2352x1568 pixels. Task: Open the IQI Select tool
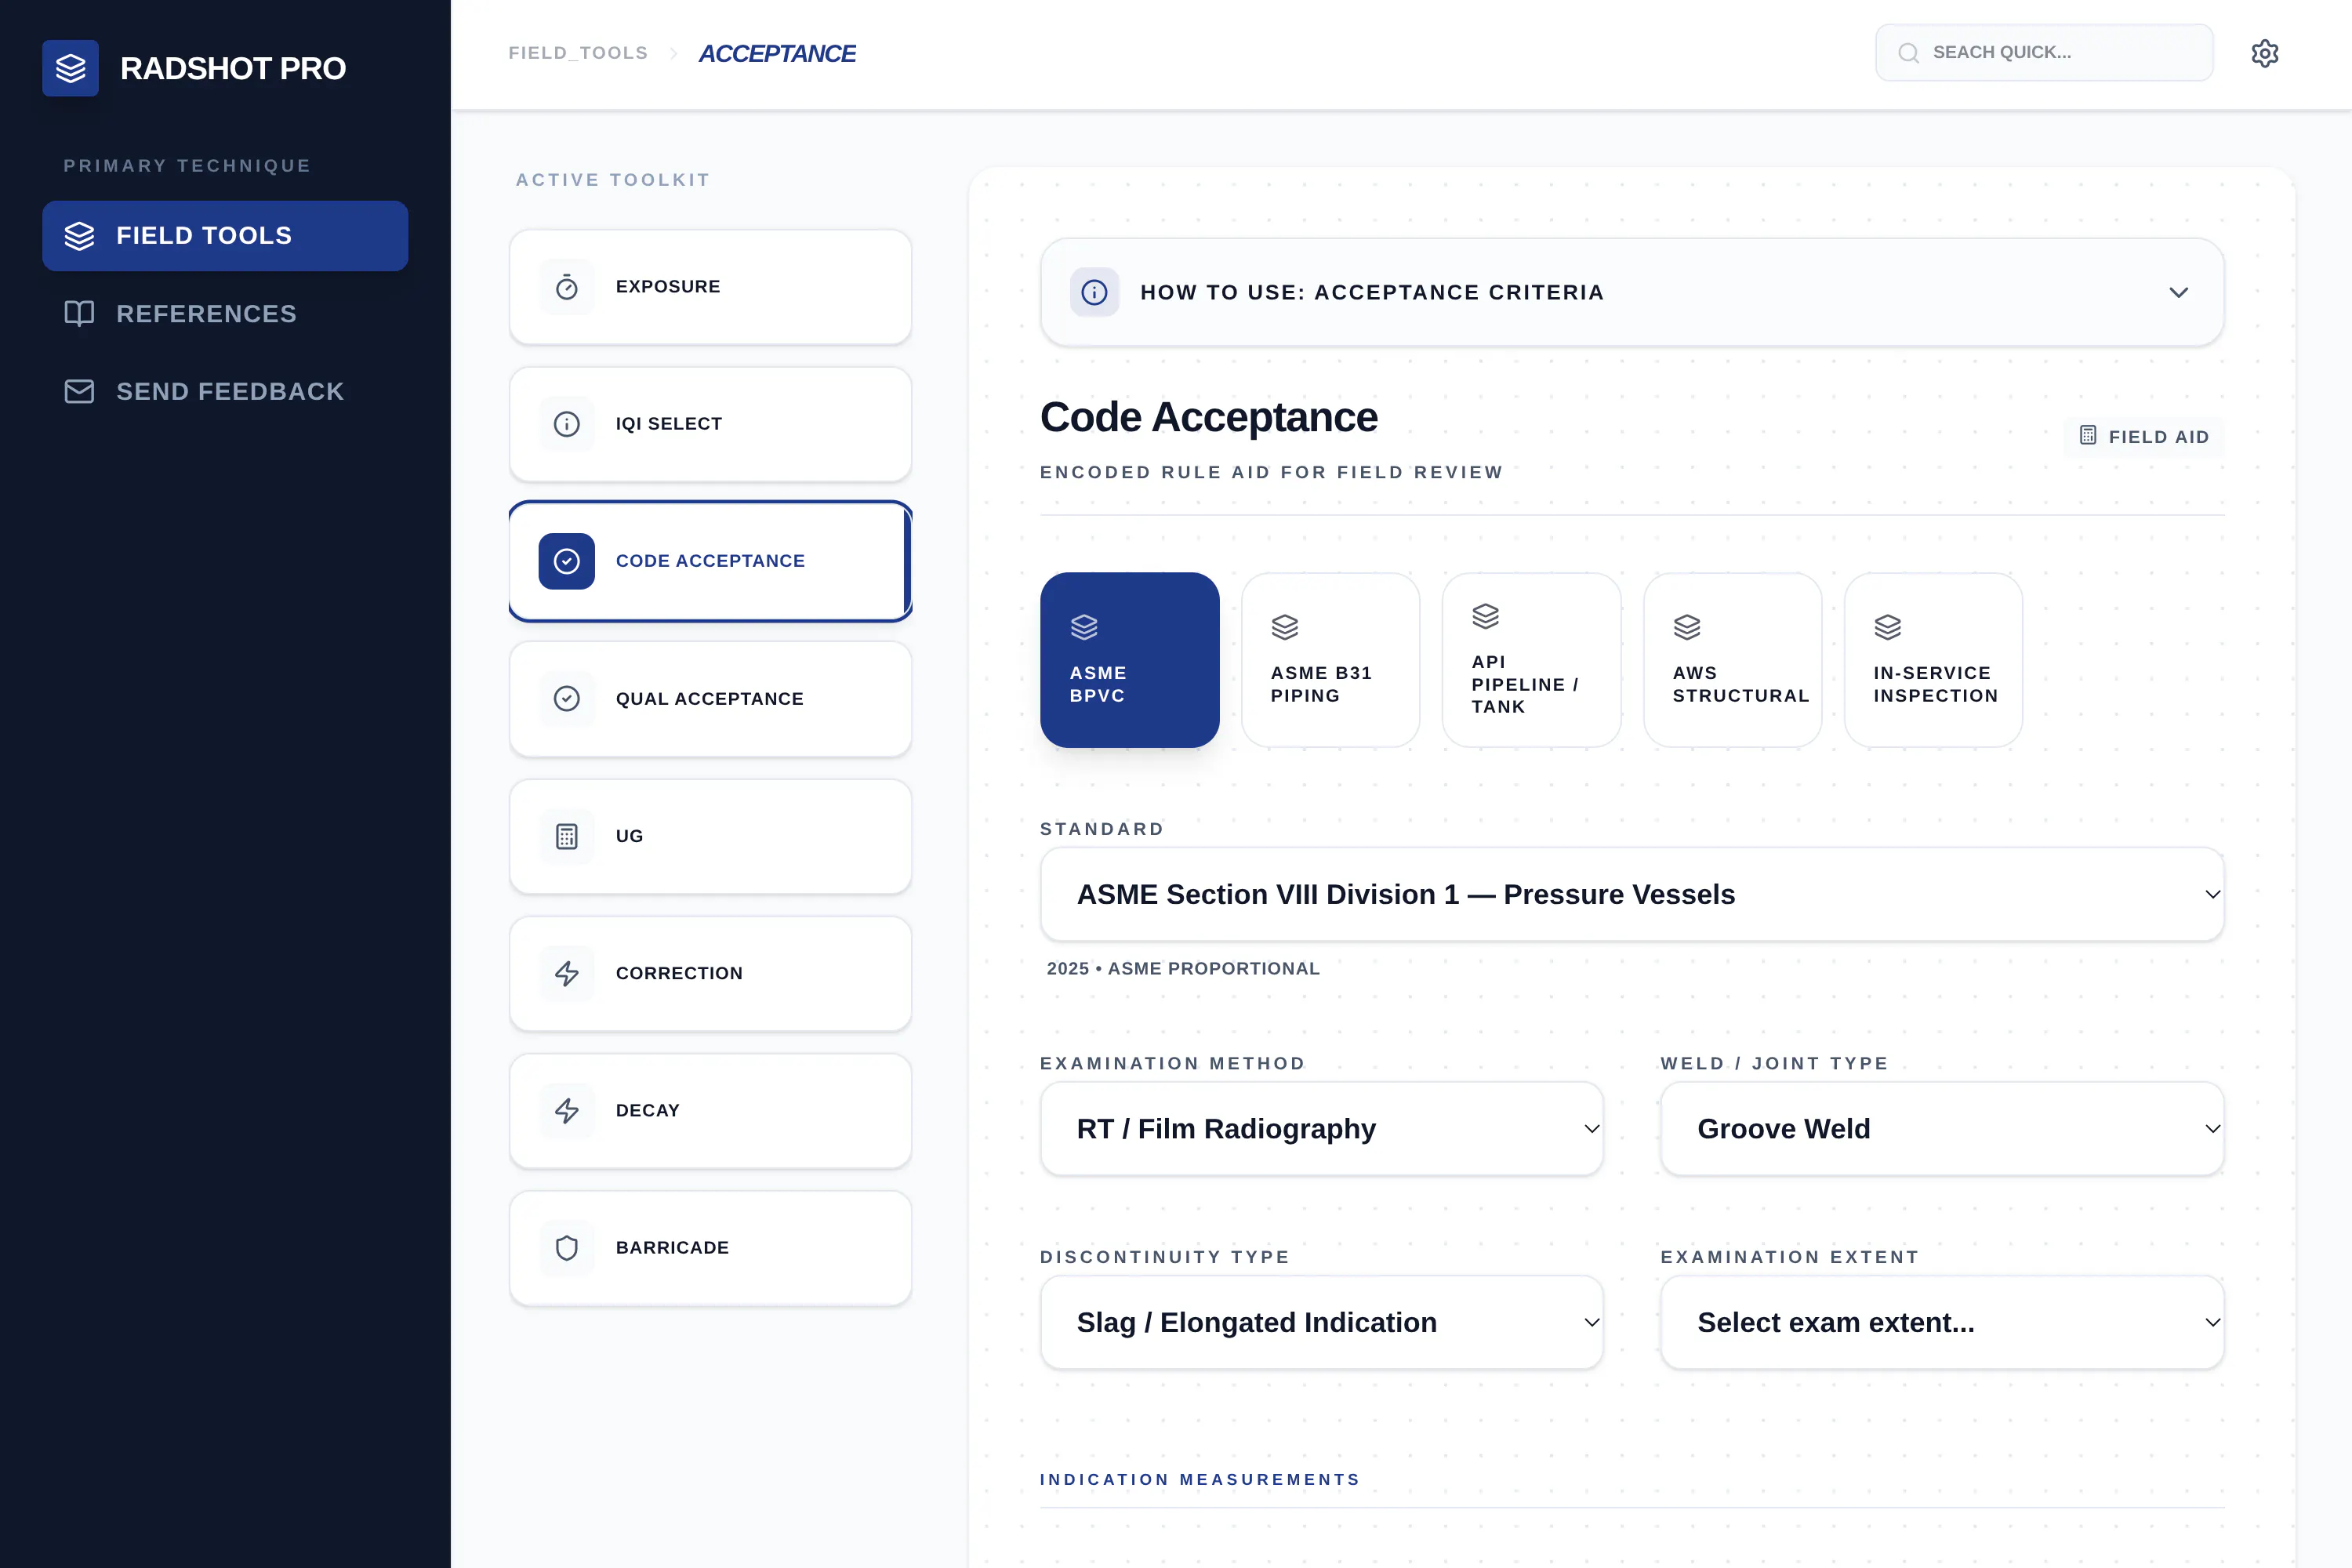click(x=710, y=424)
